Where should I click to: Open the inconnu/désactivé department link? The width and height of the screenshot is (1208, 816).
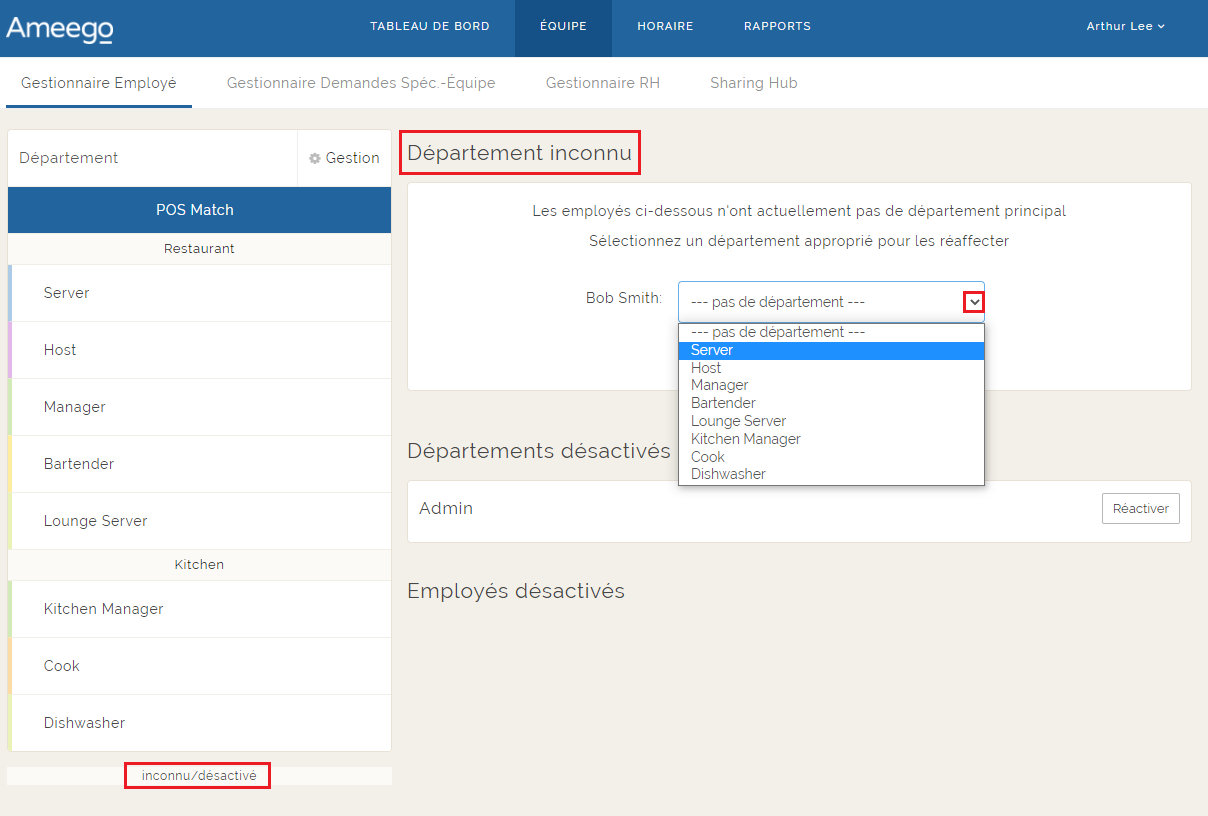(198, 775)
